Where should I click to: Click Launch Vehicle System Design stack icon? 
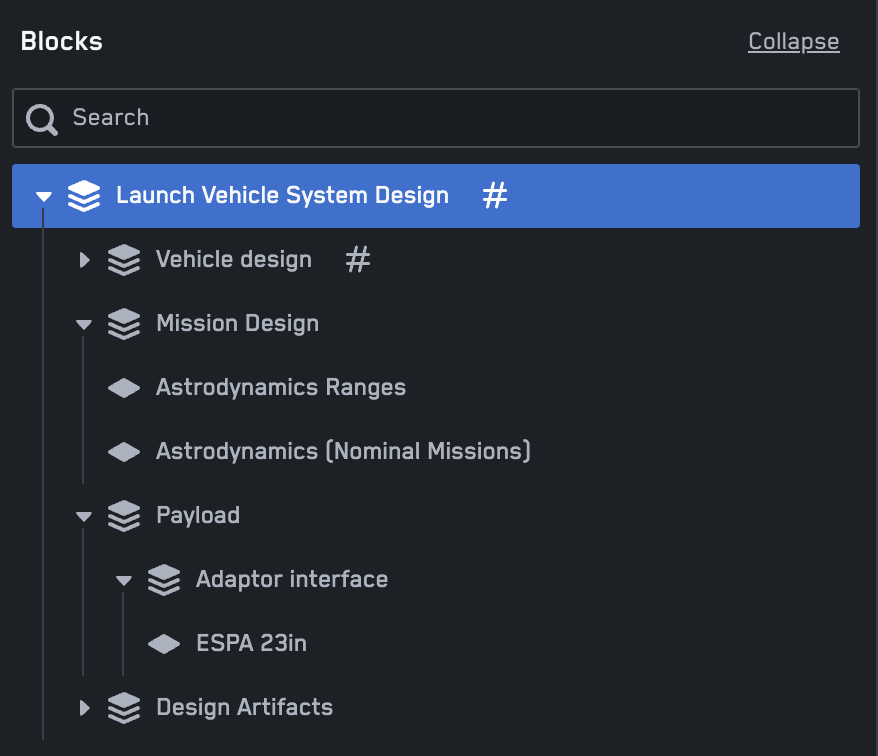(x=84, y=196)
